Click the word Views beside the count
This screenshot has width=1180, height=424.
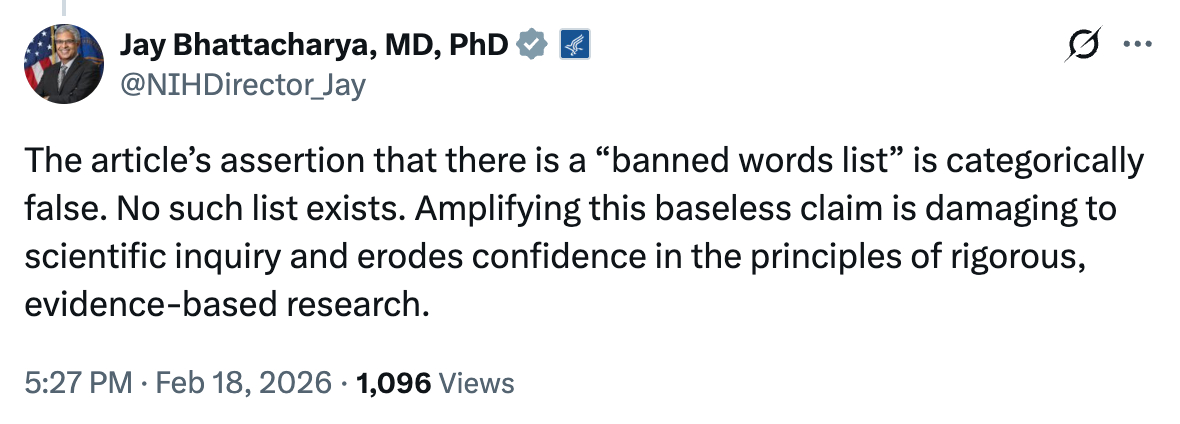(476, 382)
